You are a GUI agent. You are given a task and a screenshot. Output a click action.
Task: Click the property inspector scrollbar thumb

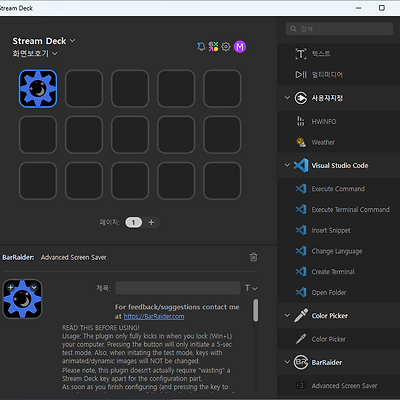[x=256, y=310]
